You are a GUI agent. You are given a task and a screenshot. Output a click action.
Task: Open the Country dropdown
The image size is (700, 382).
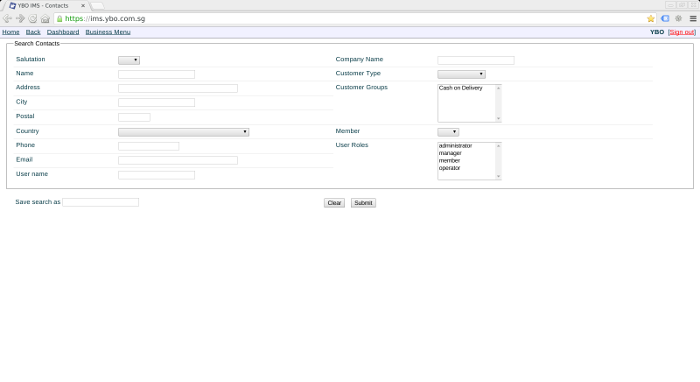(x=183, y=132)
